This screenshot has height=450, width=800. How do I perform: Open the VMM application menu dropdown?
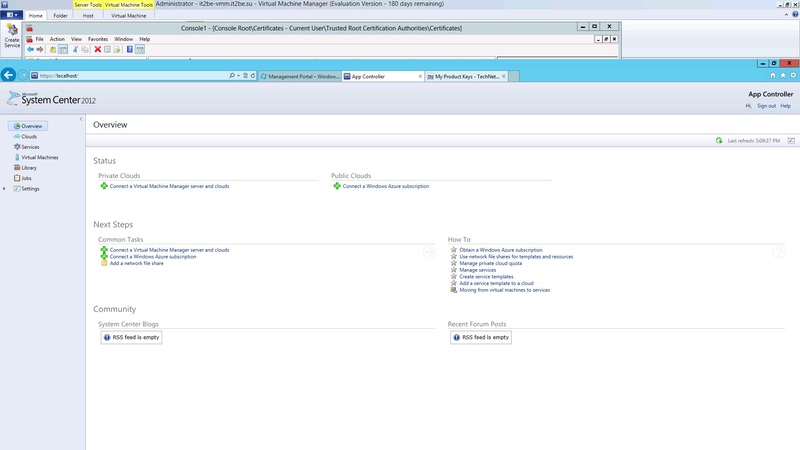pos(11,15)
